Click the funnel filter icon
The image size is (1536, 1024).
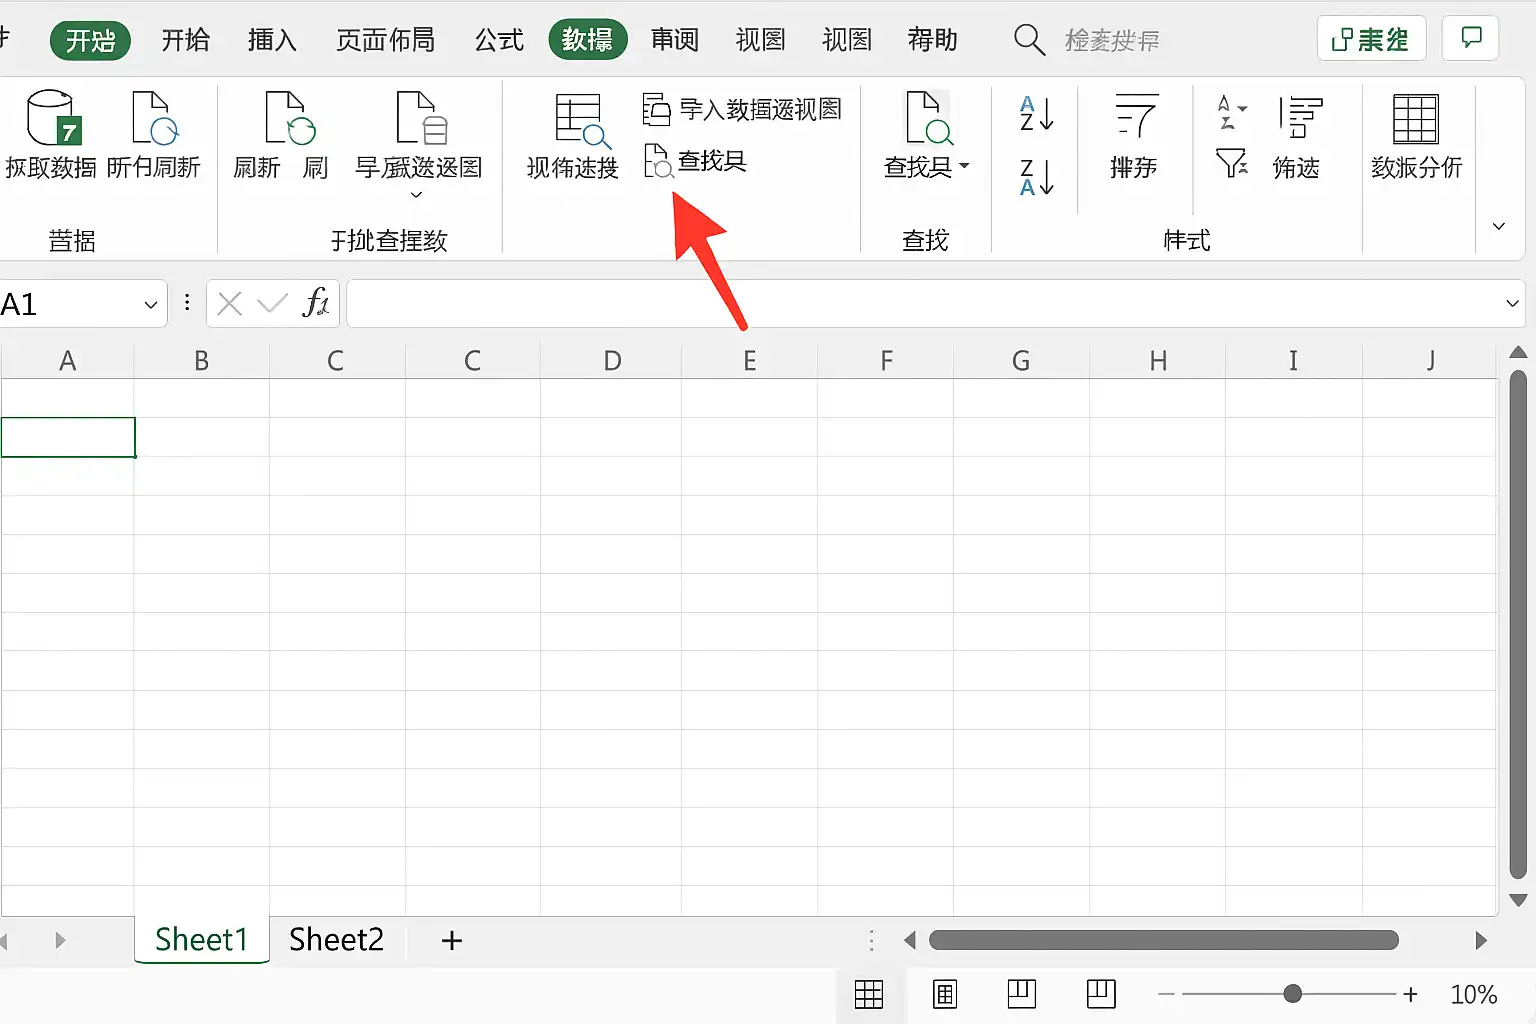tap(1231, 163)
